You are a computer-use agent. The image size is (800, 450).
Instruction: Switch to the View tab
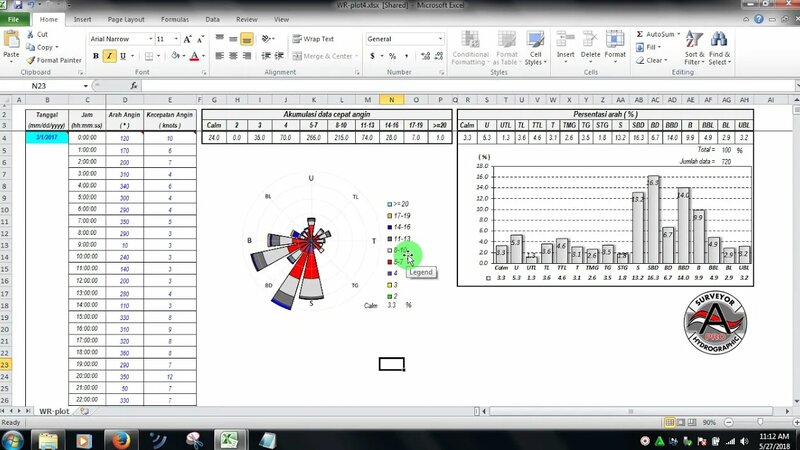[281, 19]
